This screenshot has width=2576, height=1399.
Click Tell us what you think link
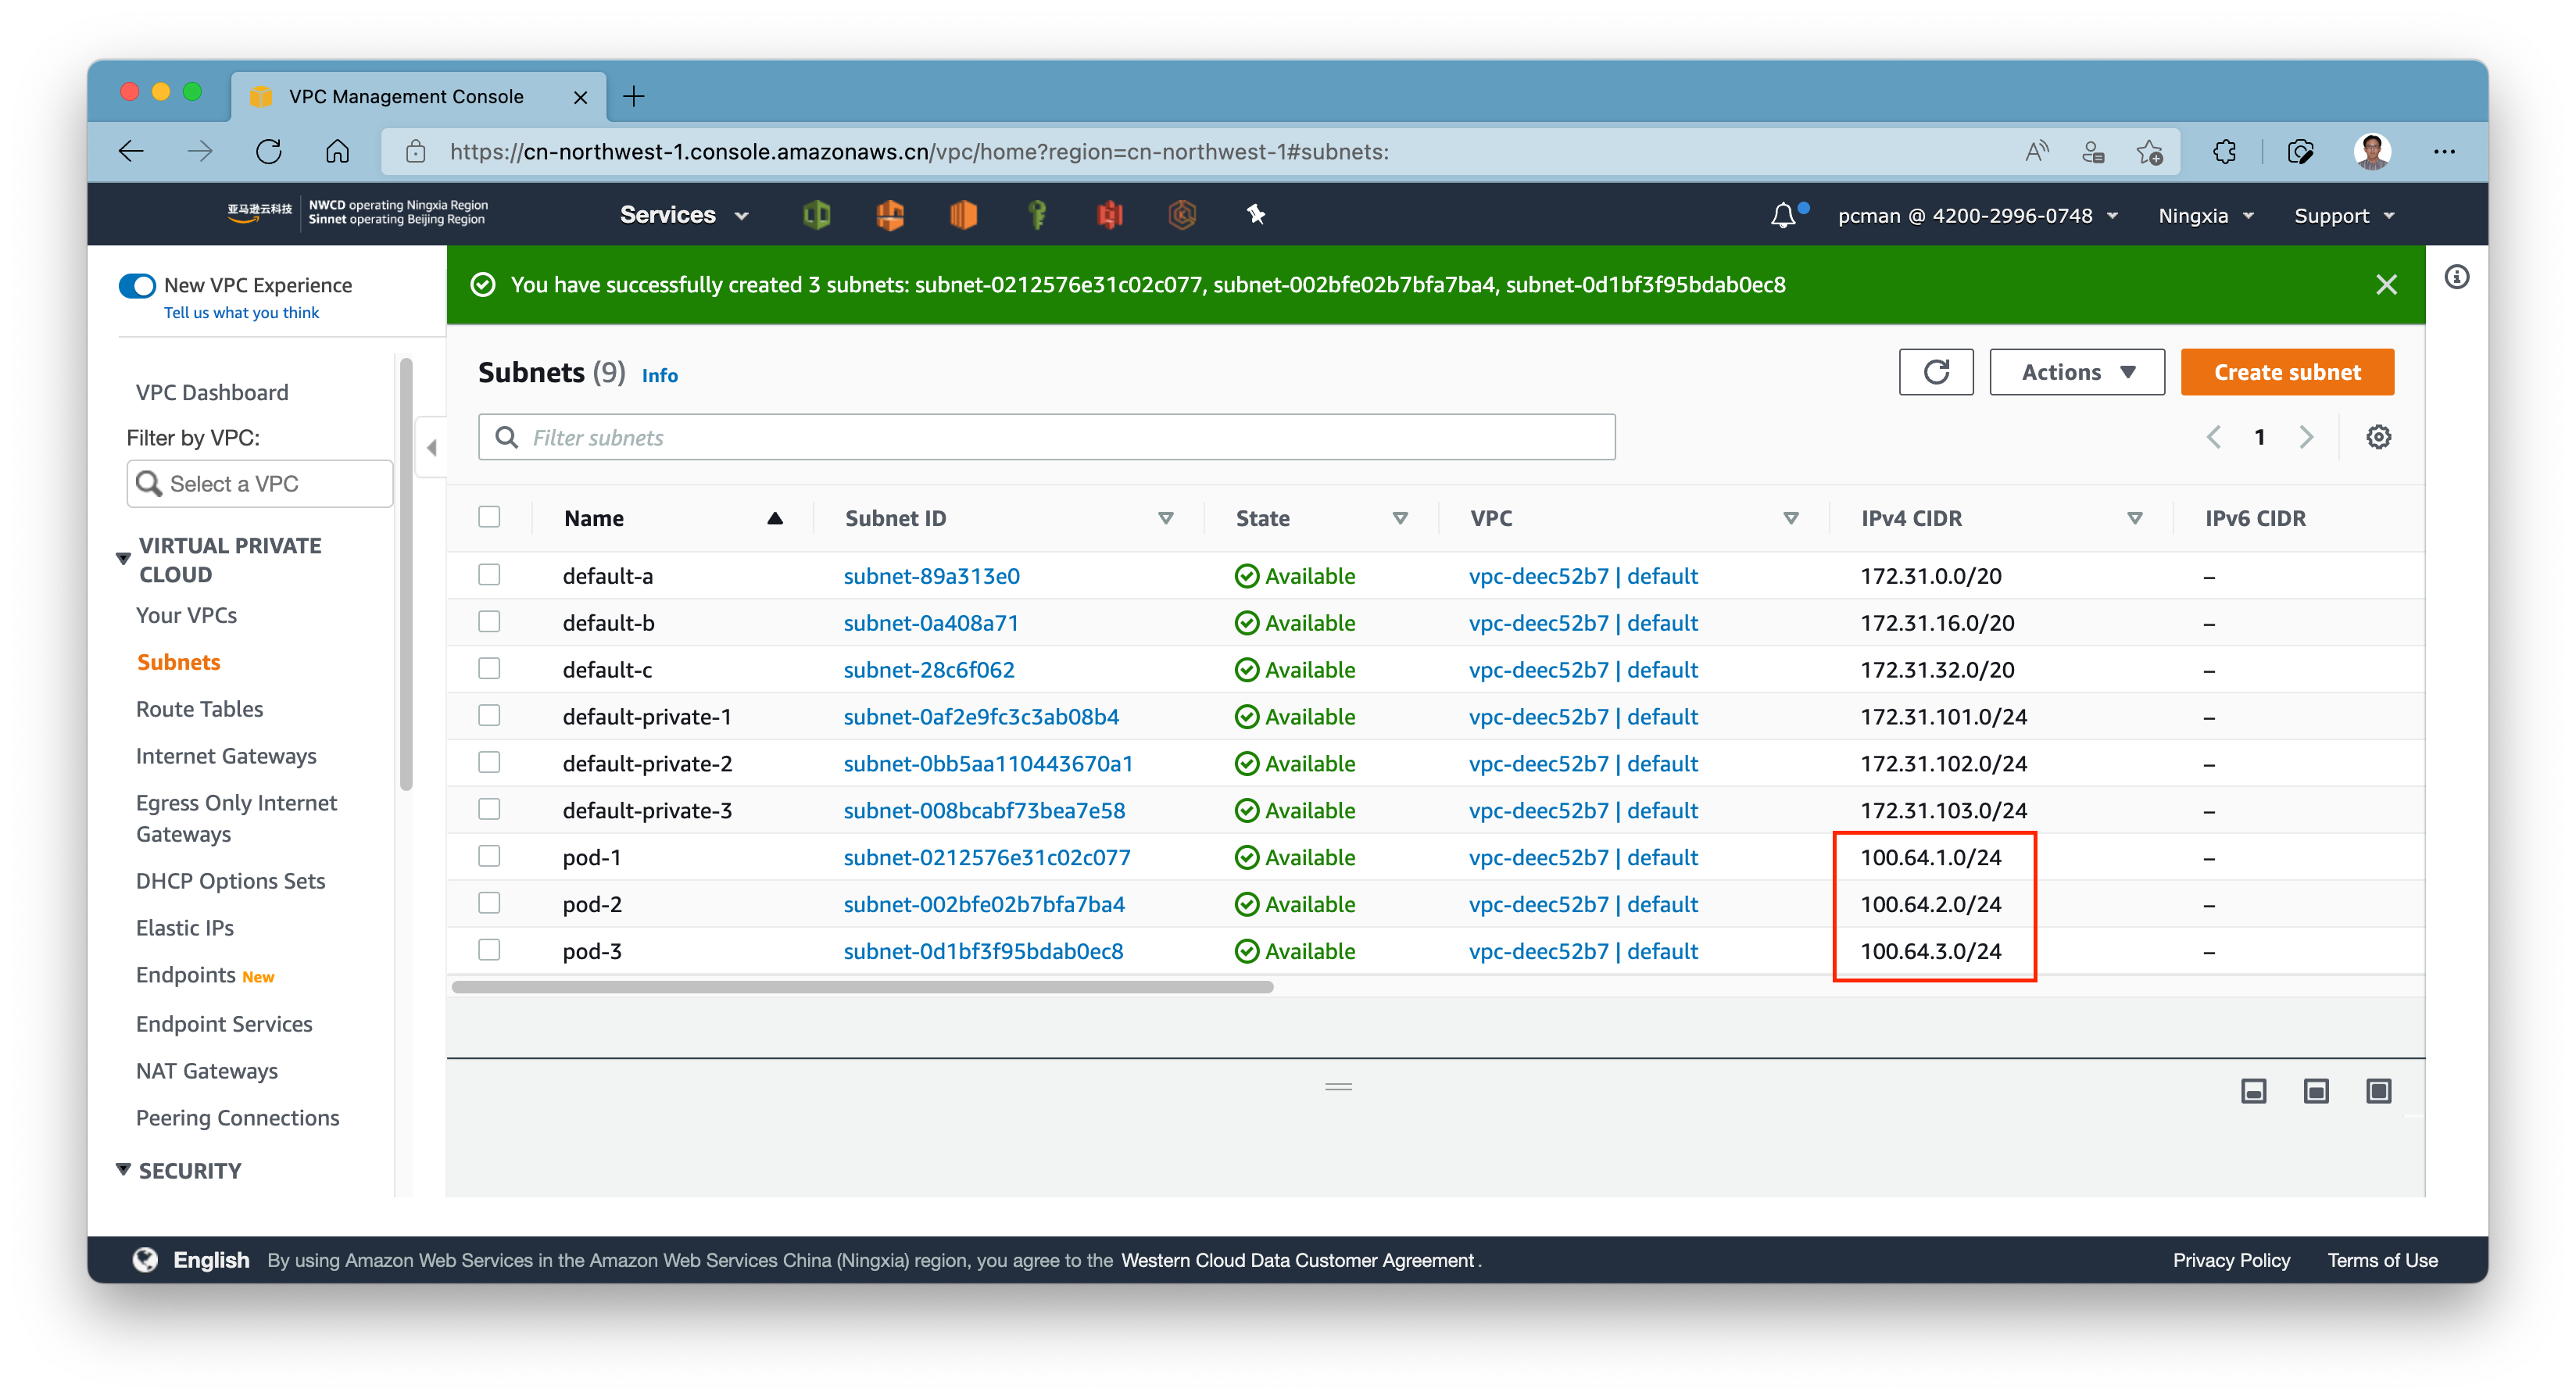pos(241,313)
